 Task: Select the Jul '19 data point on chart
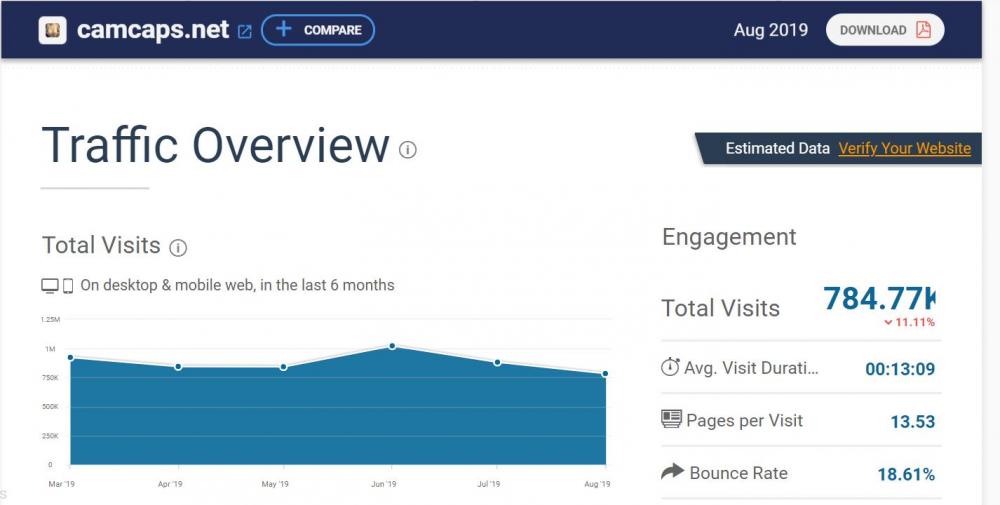click(498, 362)
